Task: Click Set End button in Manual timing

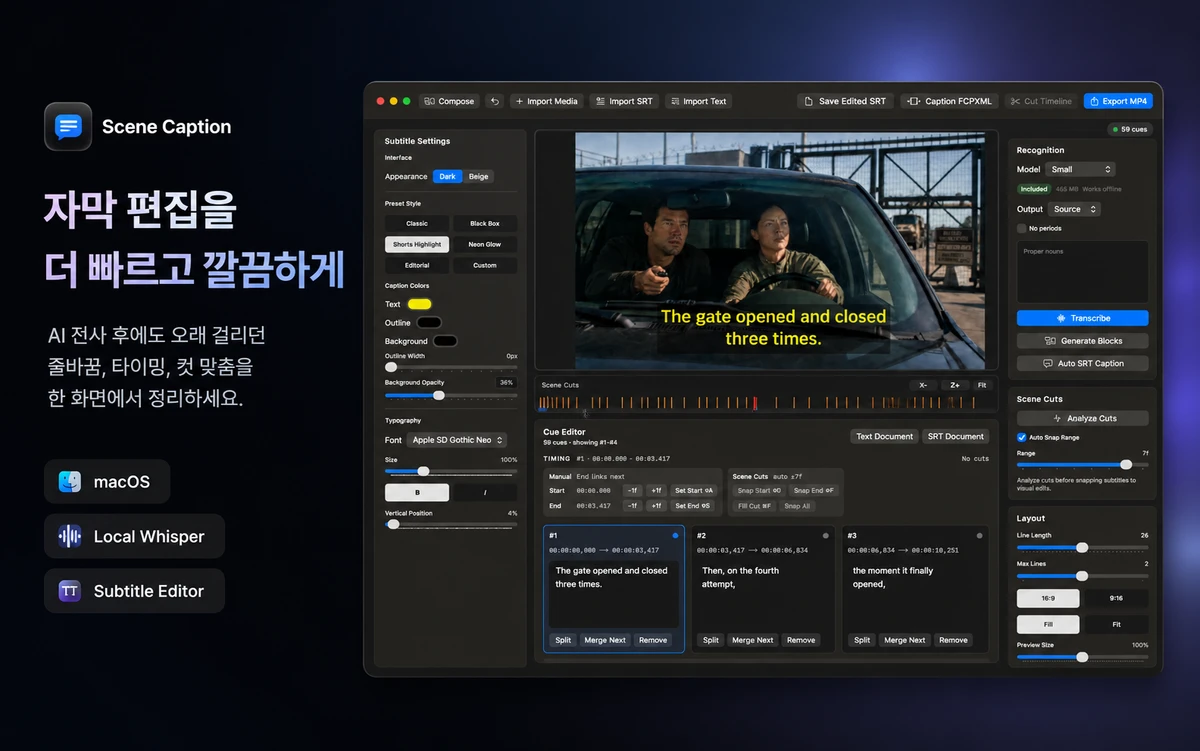Action: 692,506
